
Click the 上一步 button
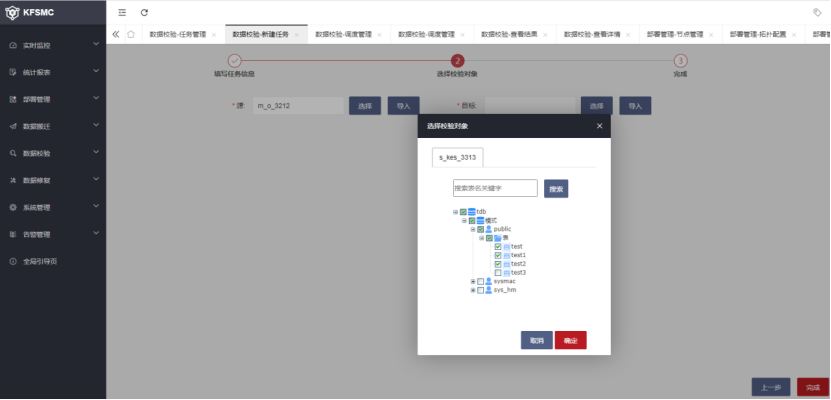click(x=771, y=387)
